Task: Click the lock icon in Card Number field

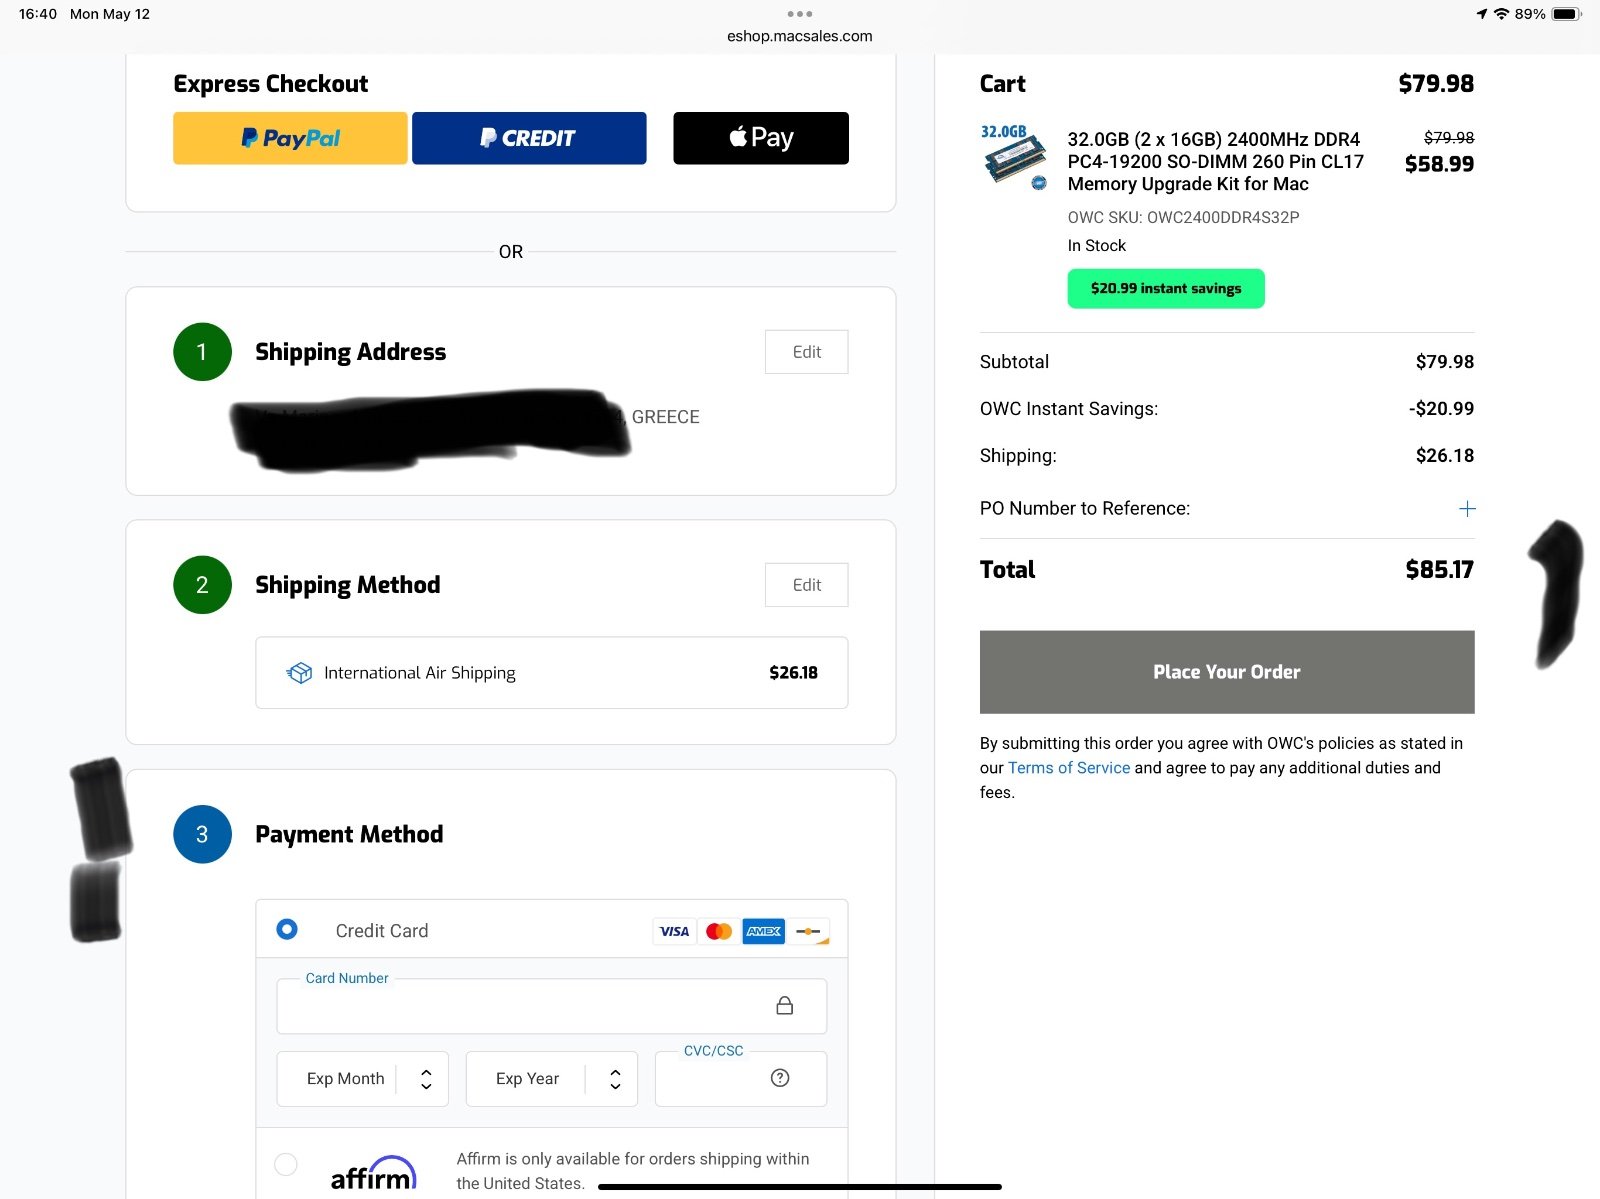Action: [785, 1006]
